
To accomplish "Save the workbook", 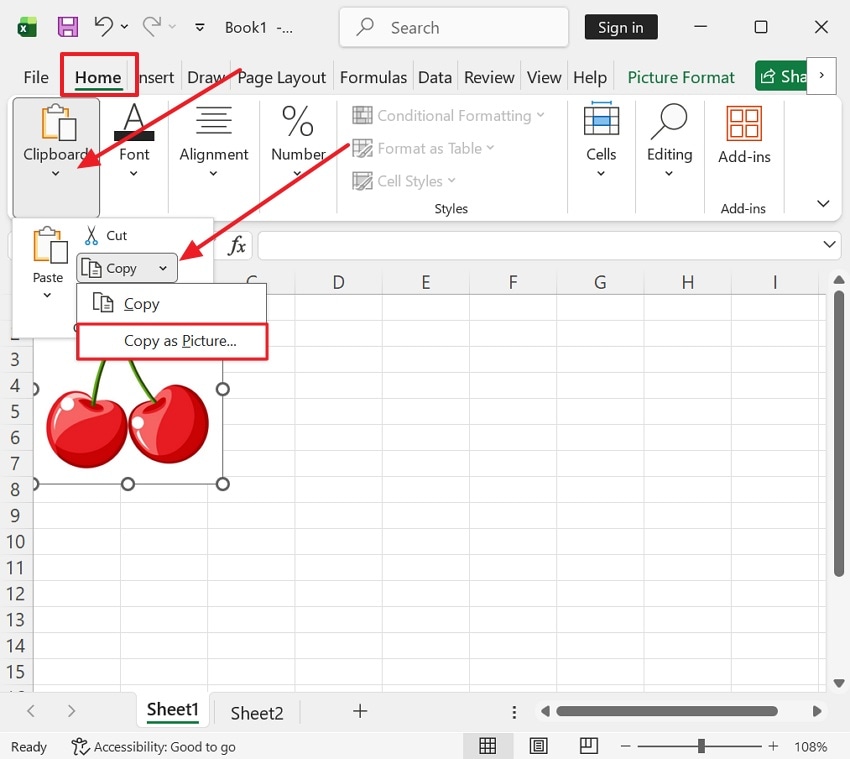I will (68, 26).
